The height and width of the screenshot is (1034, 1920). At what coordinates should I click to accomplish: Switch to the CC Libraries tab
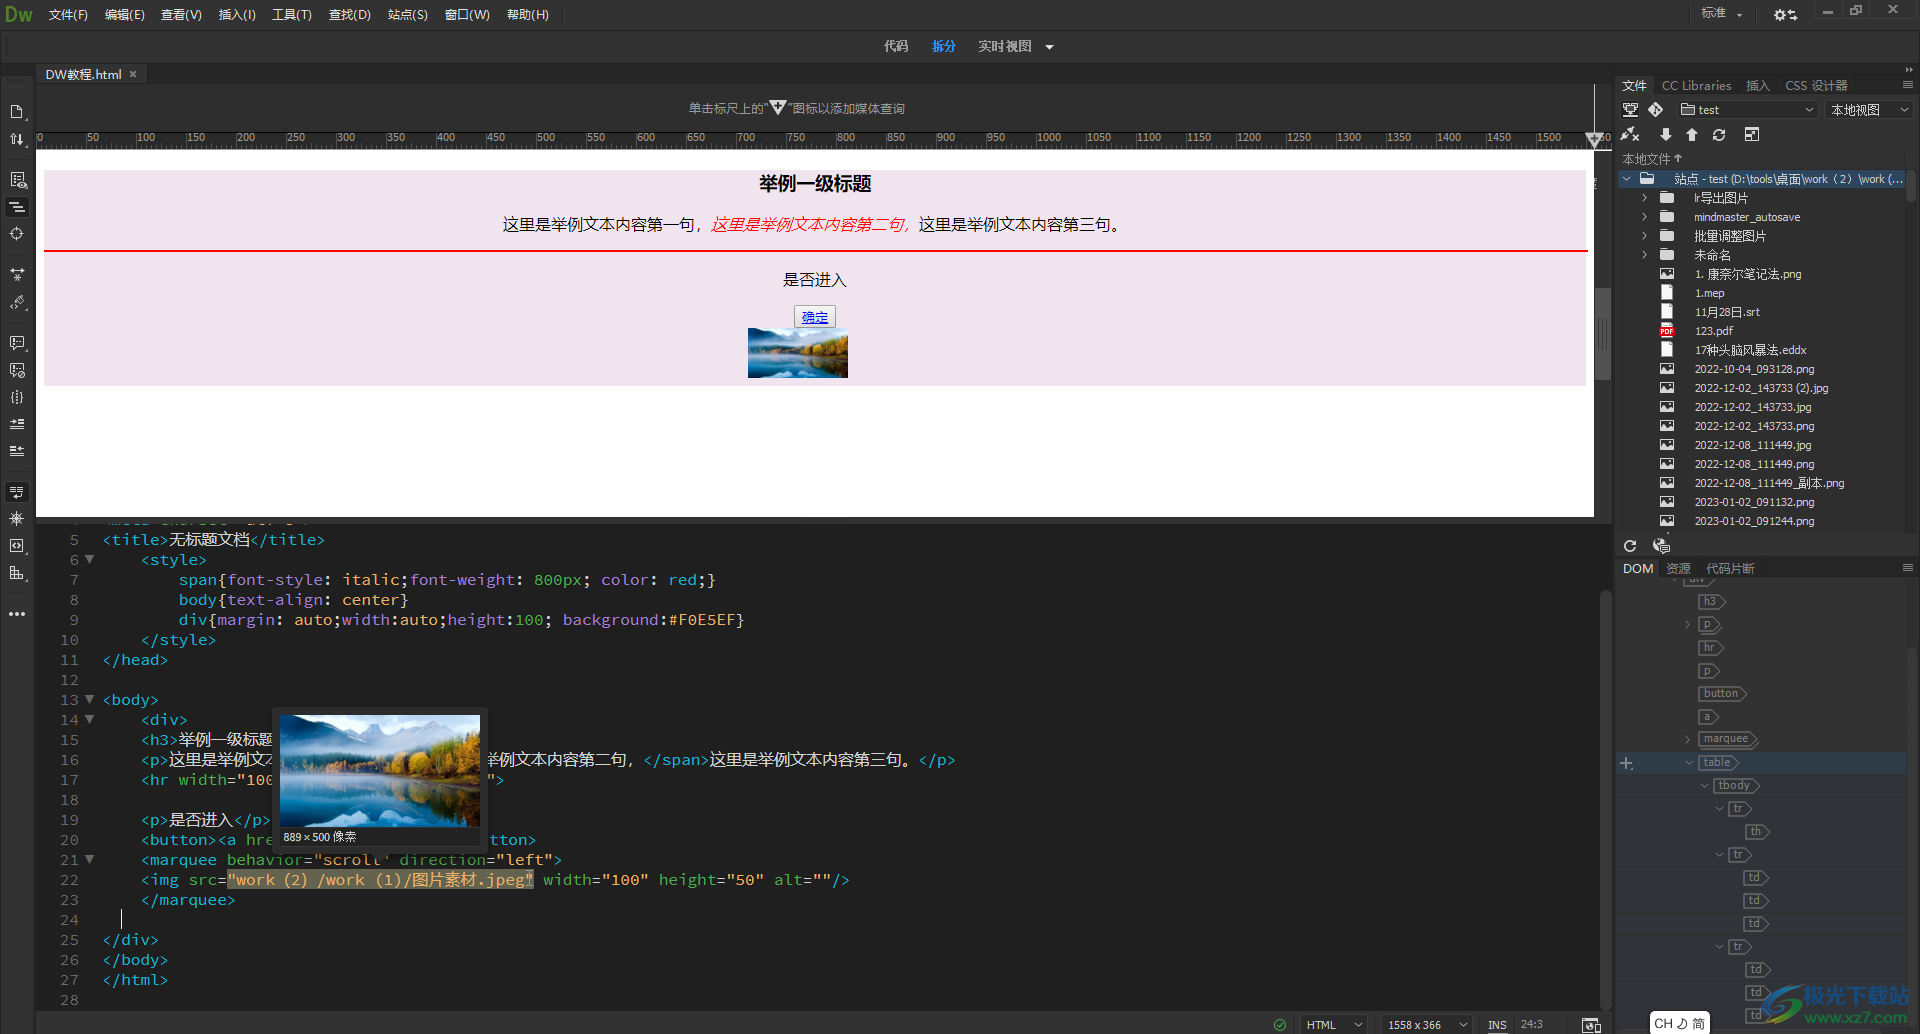point(1696,86)
